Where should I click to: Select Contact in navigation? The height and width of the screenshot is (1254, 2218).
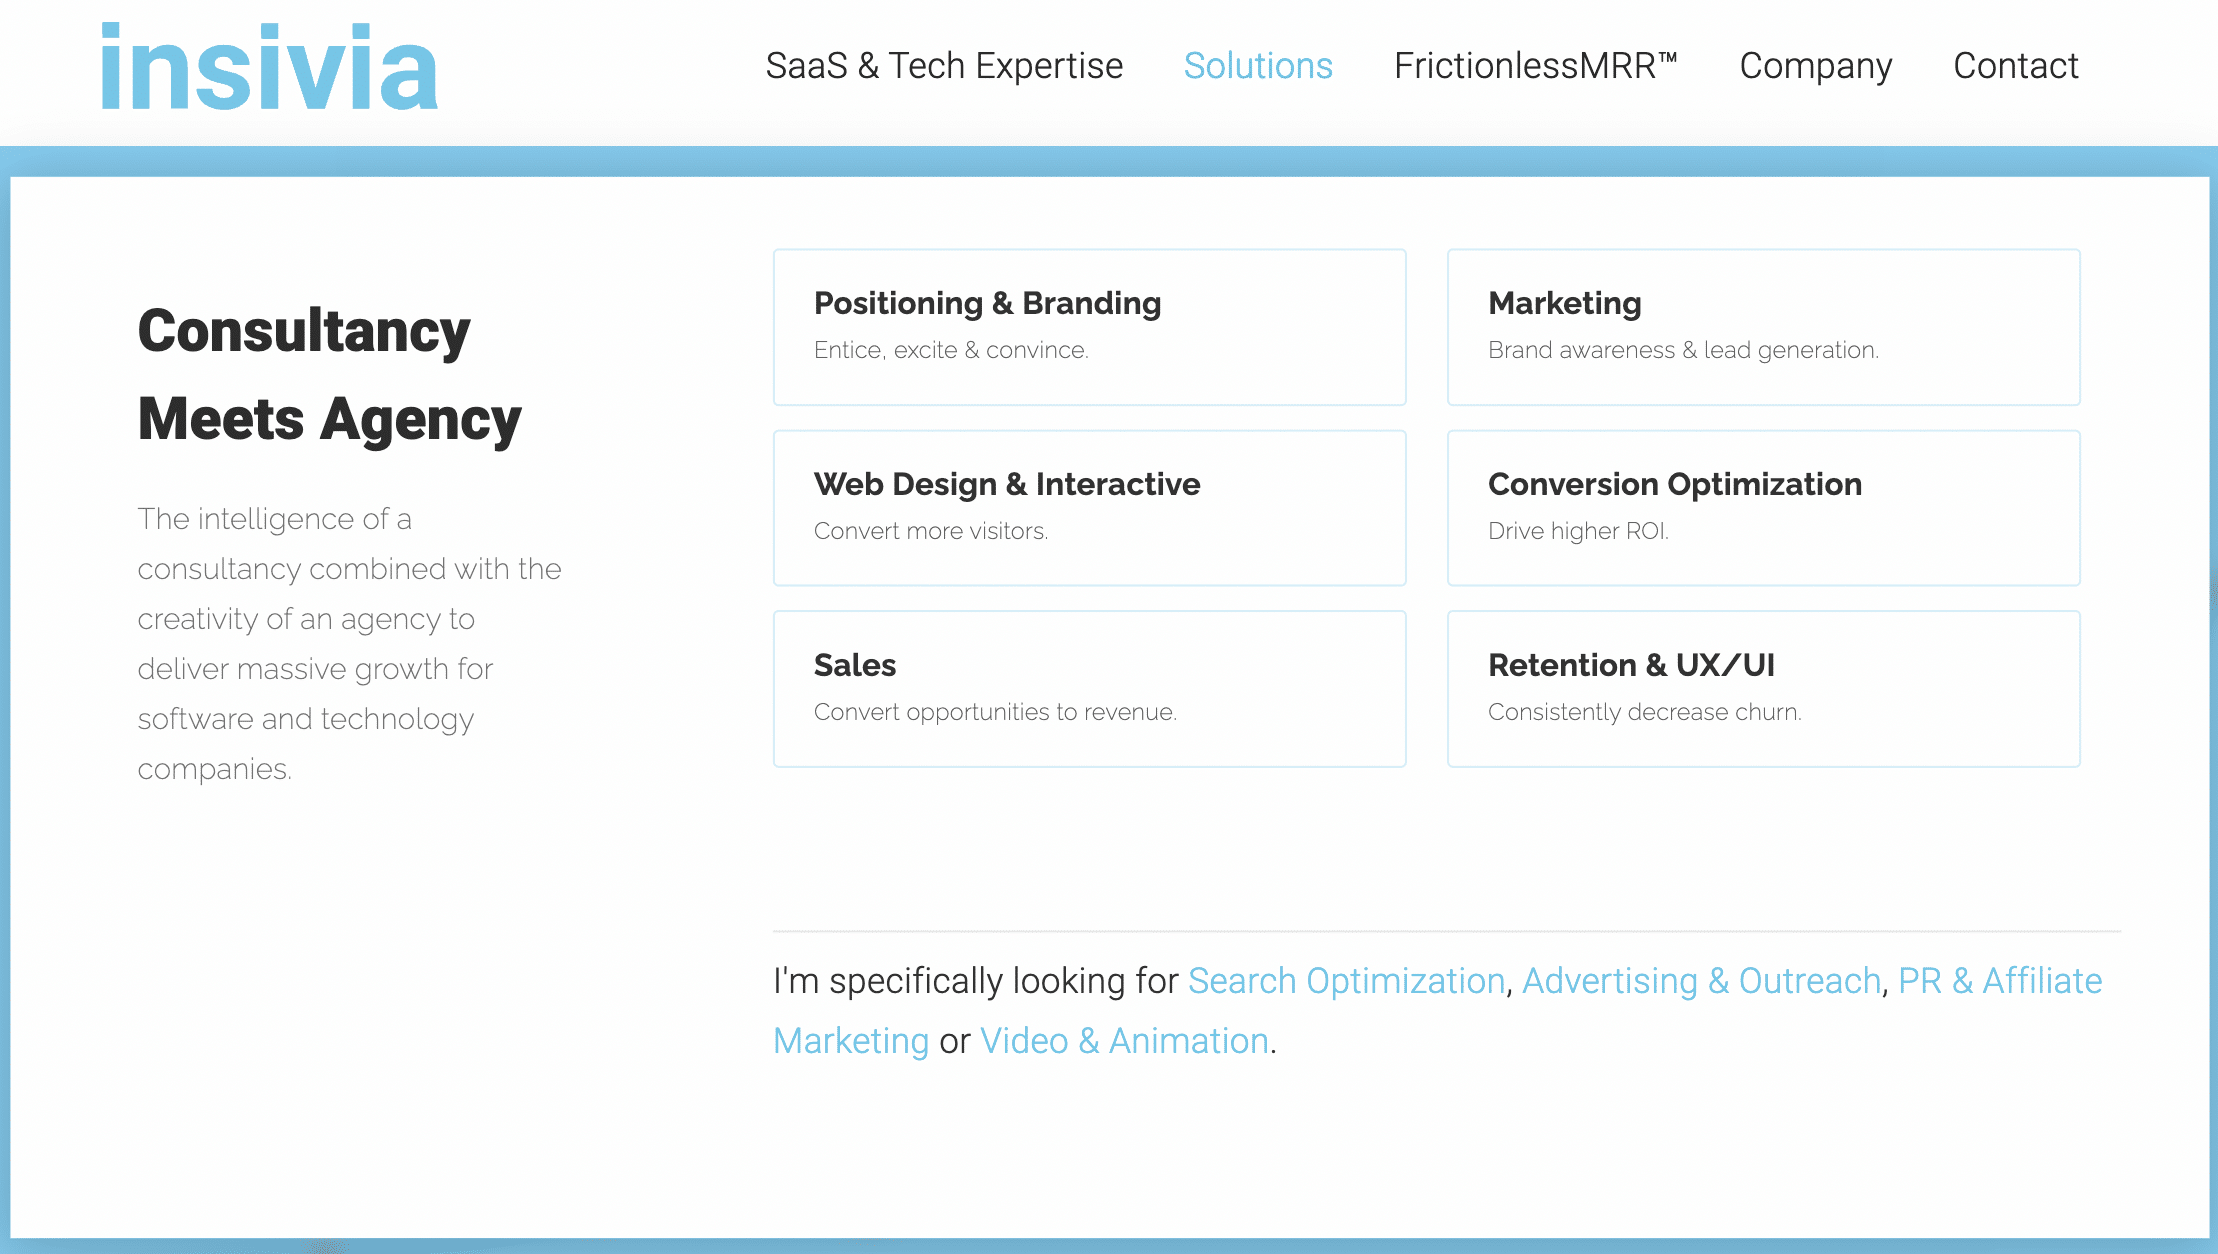tap(2016, 66)
